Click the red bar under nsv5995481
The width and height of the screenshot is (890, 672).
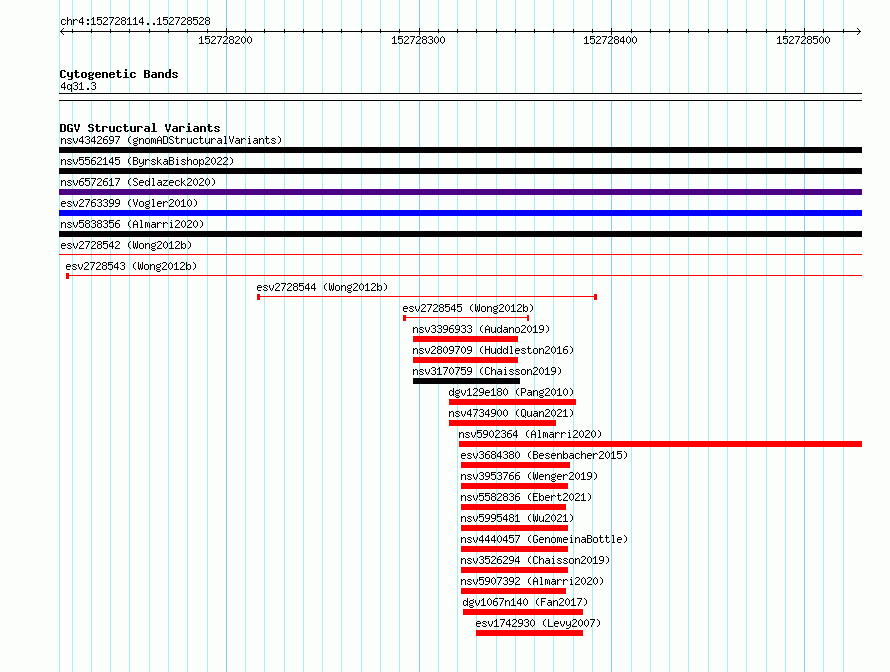coord(514,528)
